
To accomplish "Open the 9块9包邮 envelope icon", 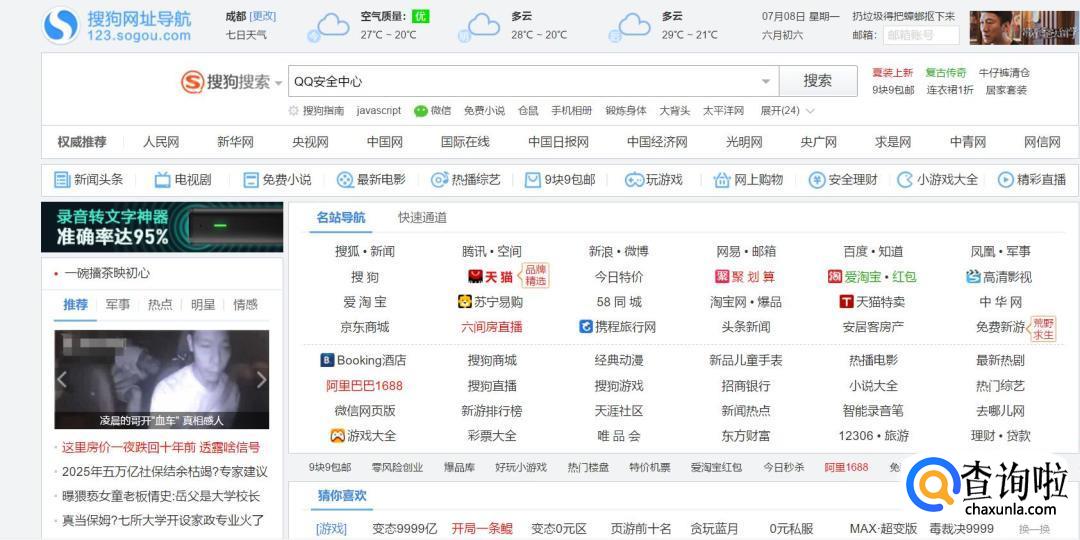I will tap(532, 180).
